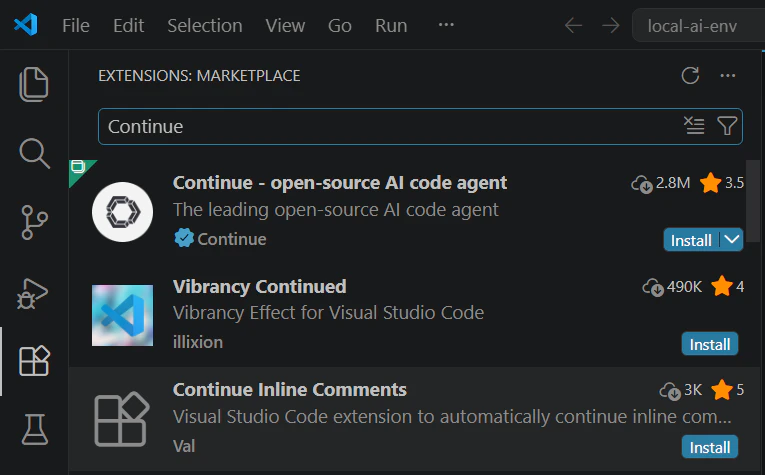765x475 pixels.
Task: Install the Vibrancy Continued extension
Action: (709, 344)
